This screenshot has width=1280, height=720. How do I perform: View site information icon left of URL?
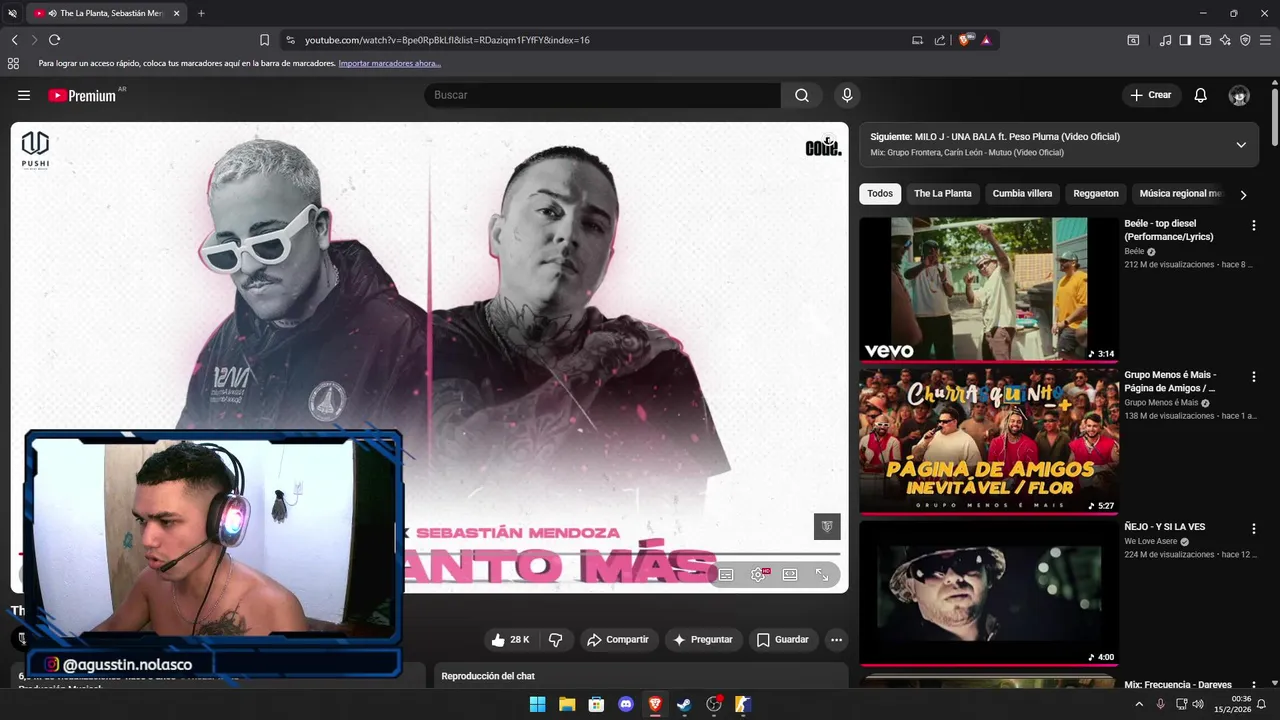(290, 40)
